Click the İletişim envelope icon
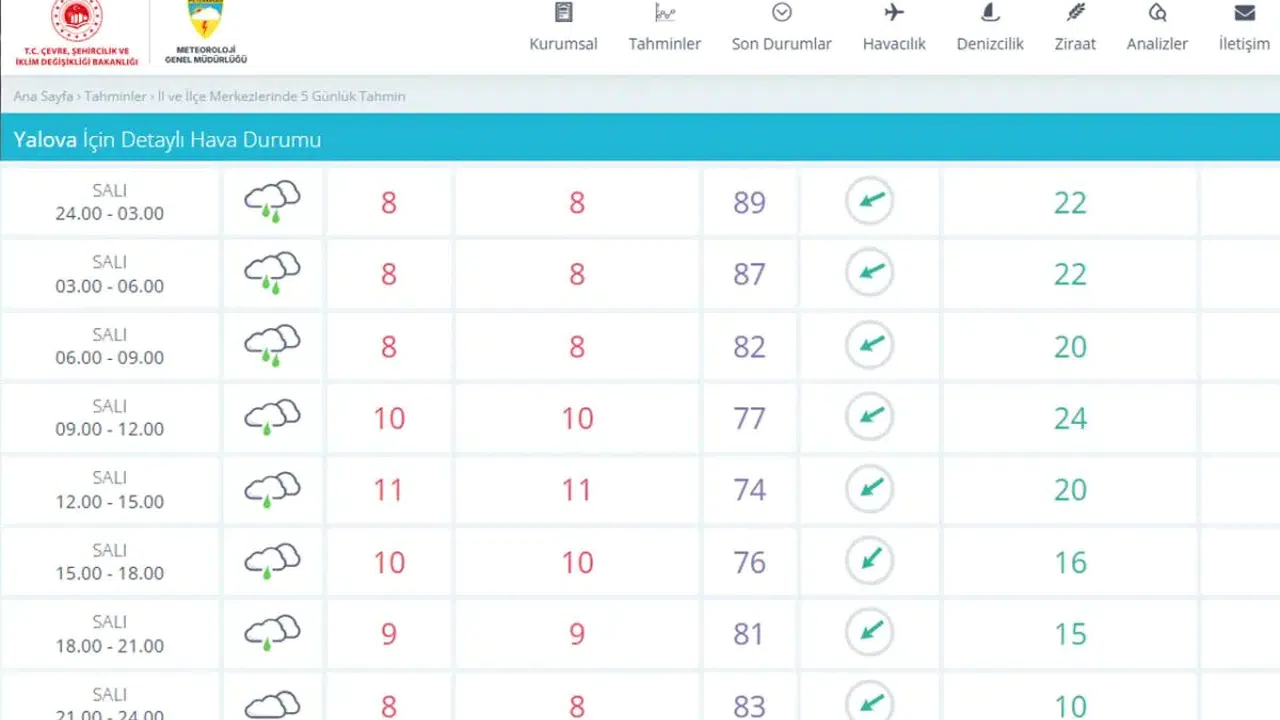 coord(1244,13)
